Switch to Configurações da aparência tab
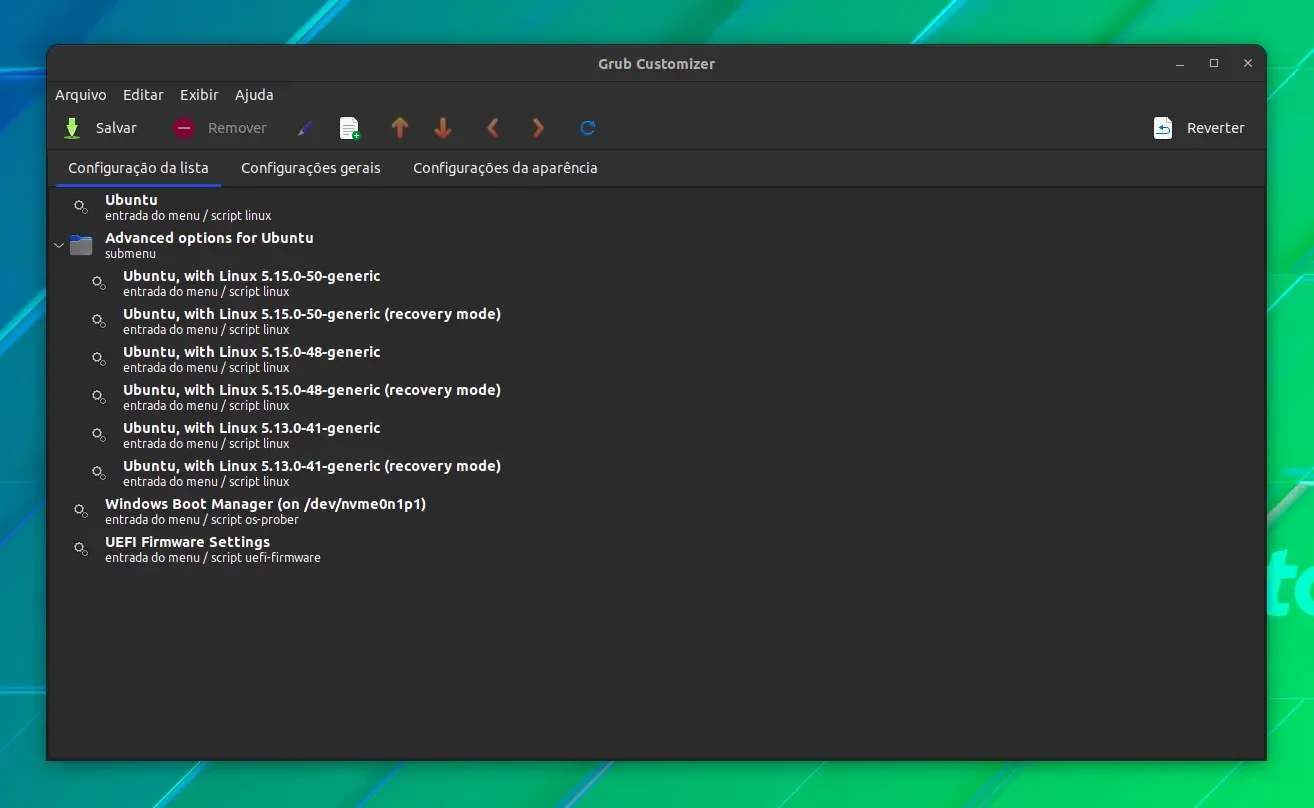This screenshot has width=1314, height=808. coord(505,168)
